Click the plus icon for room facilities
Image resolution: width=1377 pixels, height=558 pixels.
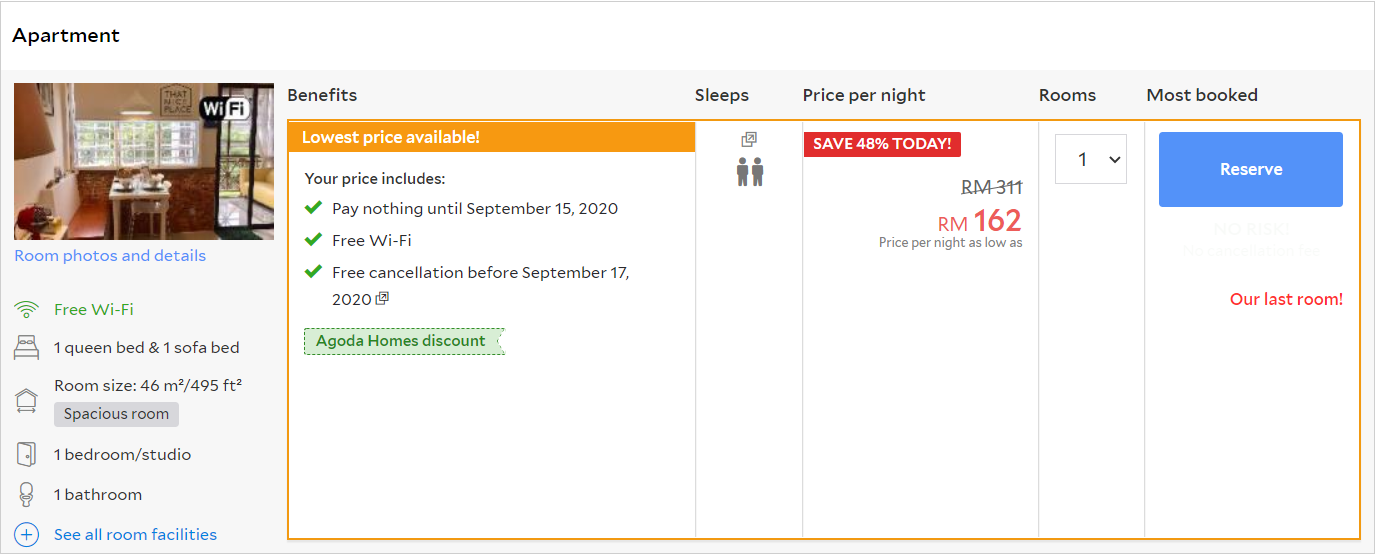point(27,535)
